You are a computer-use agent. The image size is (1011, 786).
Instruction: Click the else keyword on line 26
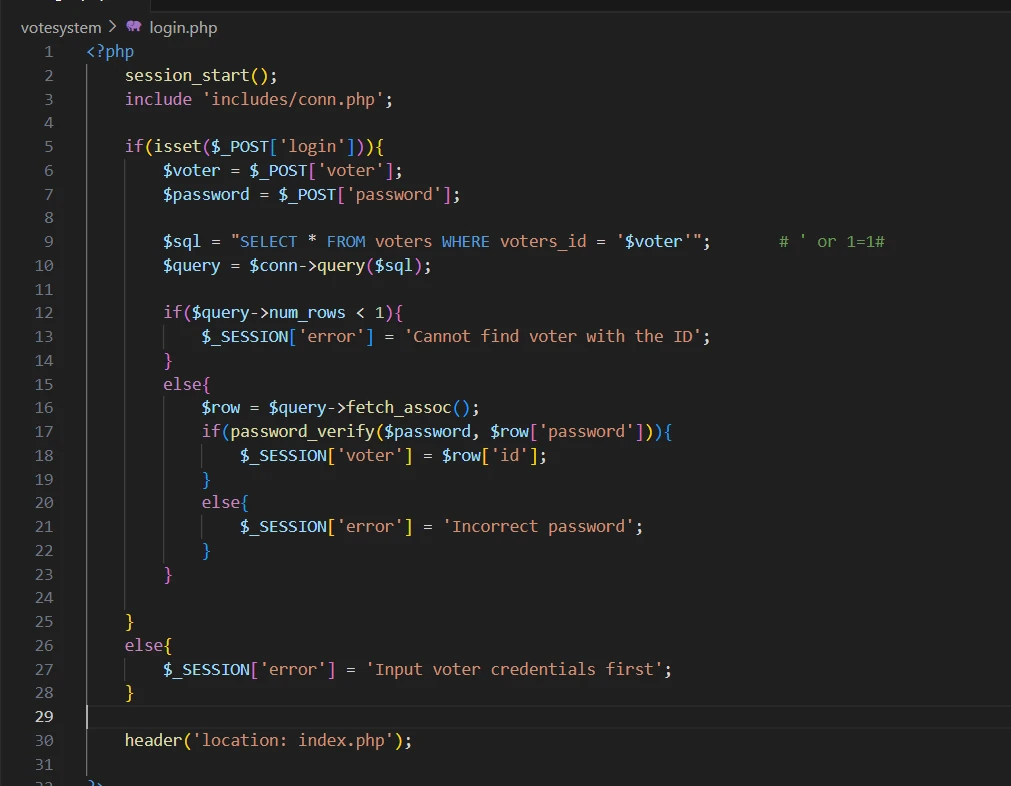click(x=144, y=645)
